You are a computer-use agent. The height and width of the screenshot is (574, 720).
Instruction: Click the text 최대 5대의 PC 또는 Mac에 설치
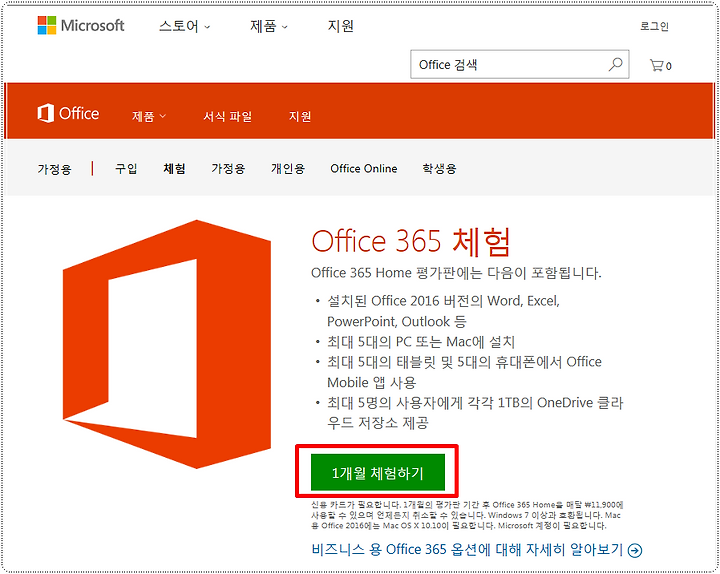point(421,342)
